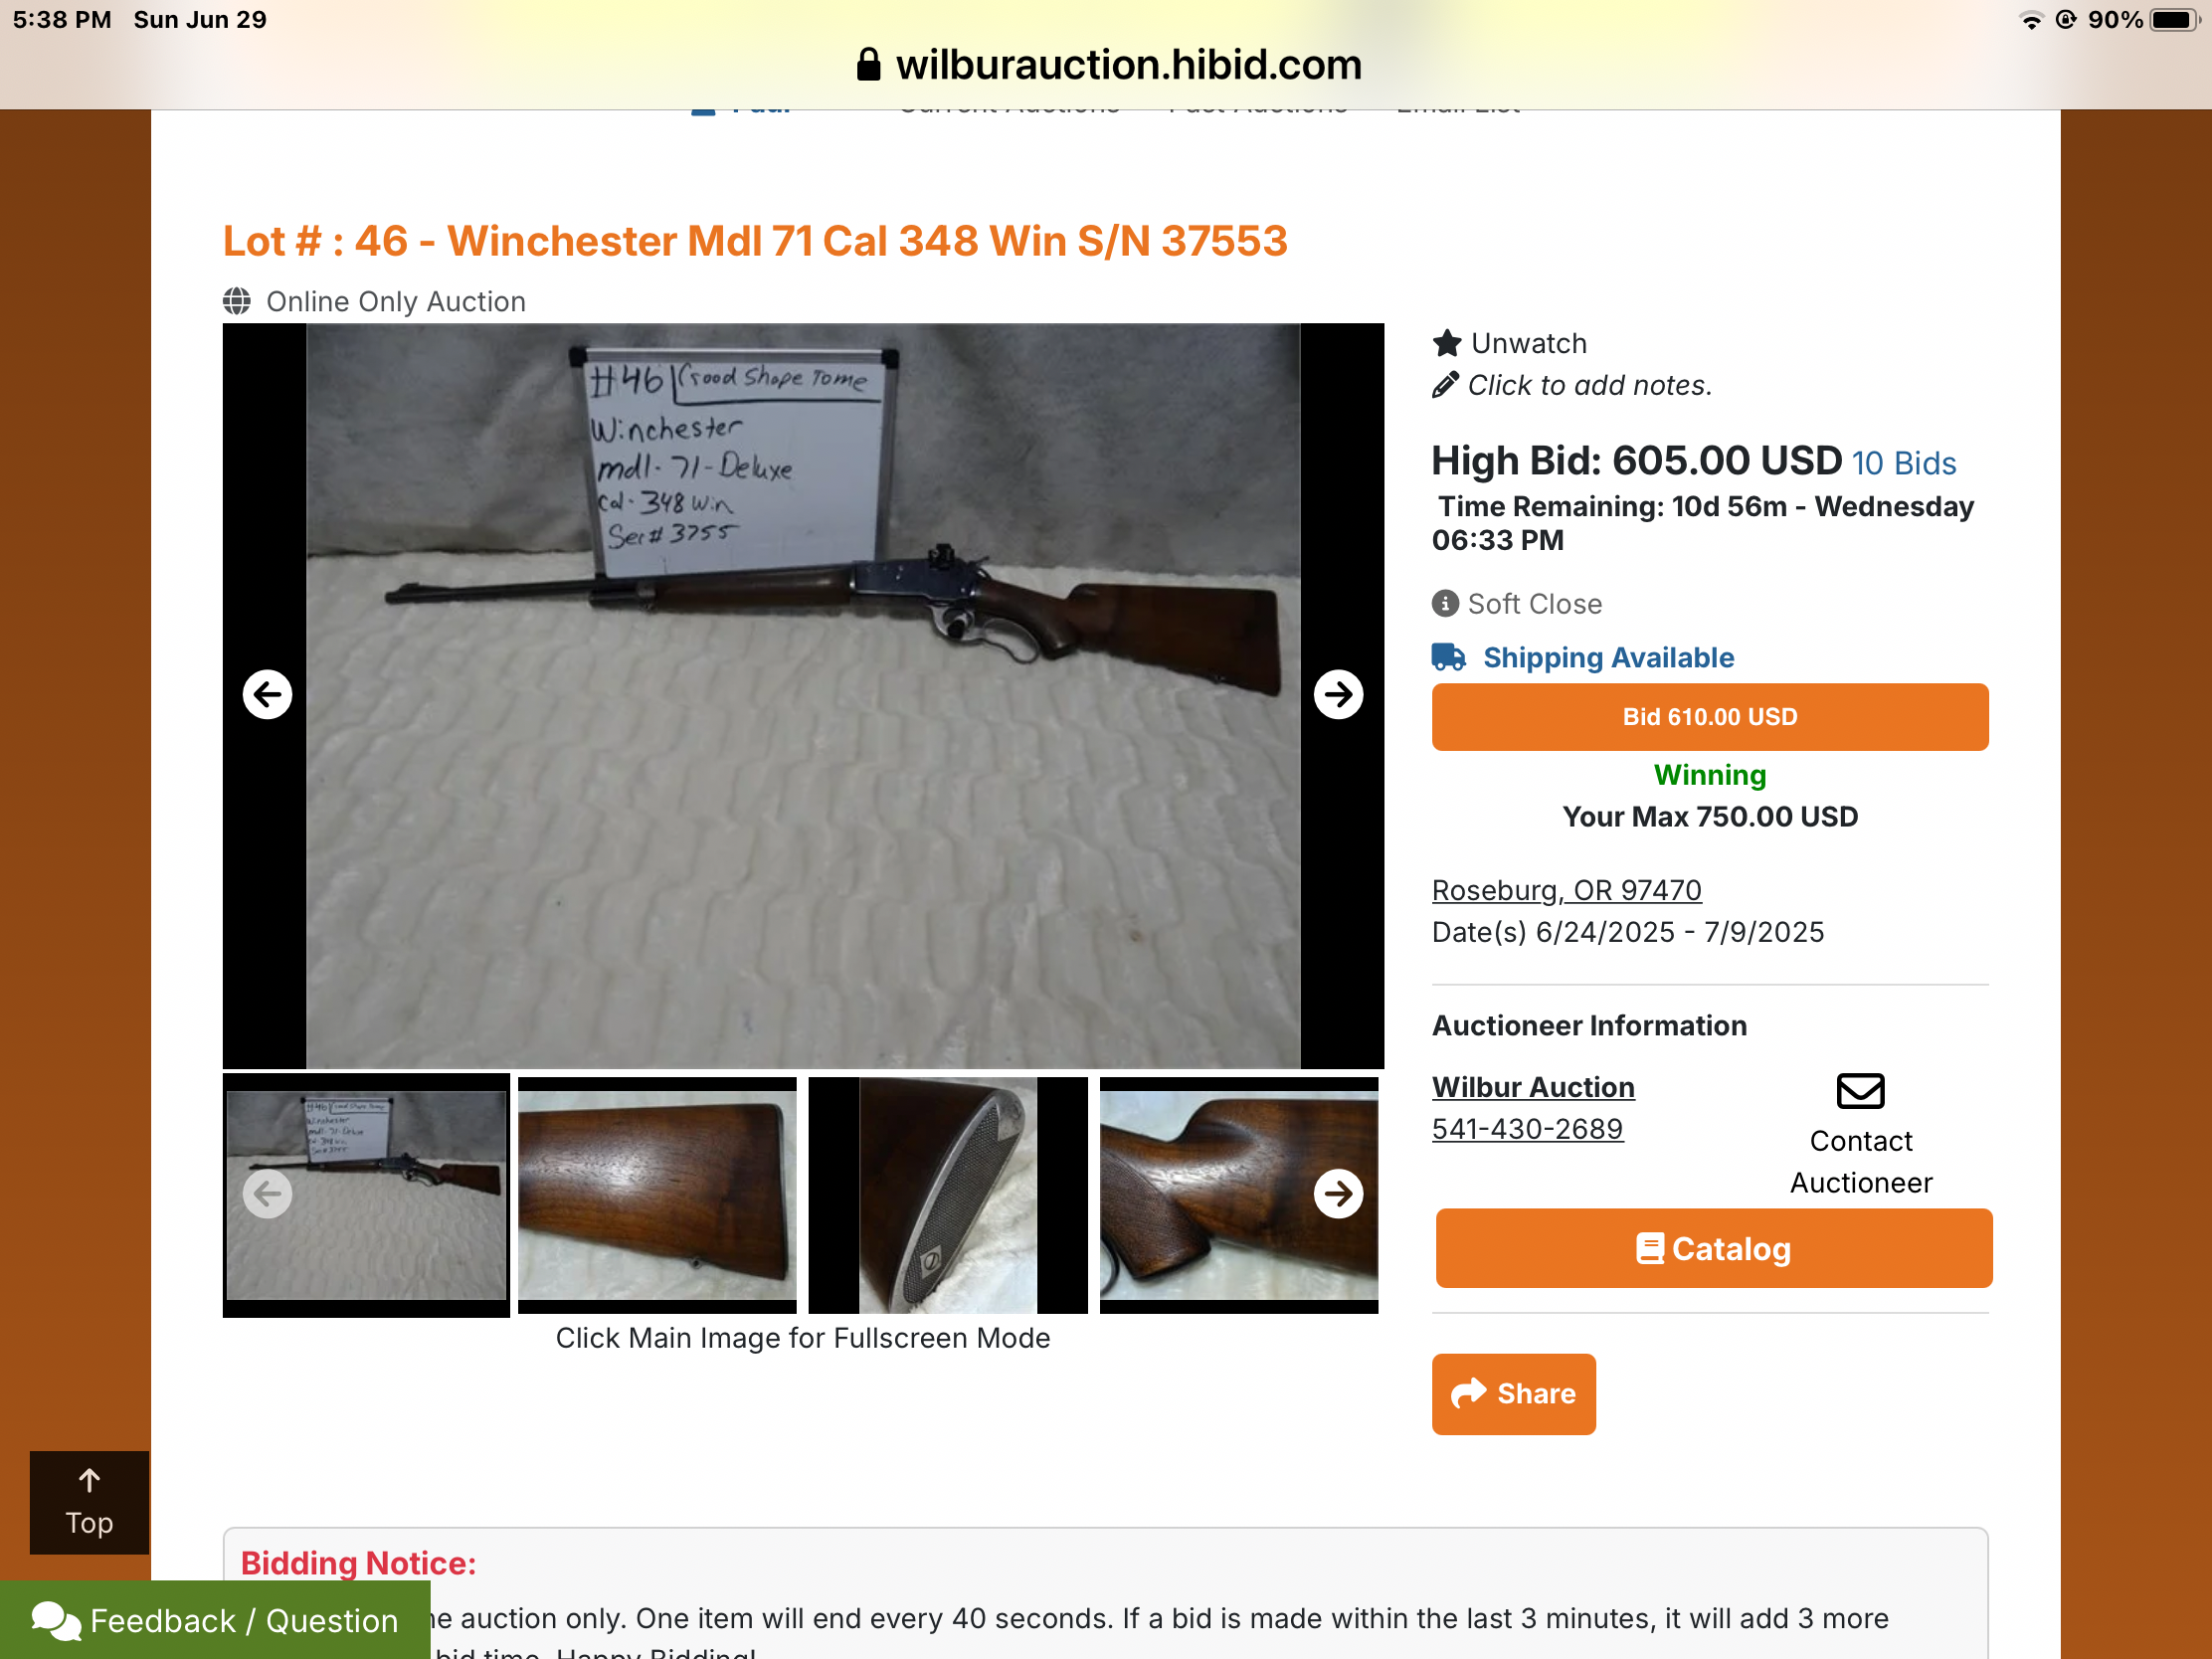2212x1659 pixels.
Task: Open the Wilbur Auction link
Action: (x=1533, y=1087)
